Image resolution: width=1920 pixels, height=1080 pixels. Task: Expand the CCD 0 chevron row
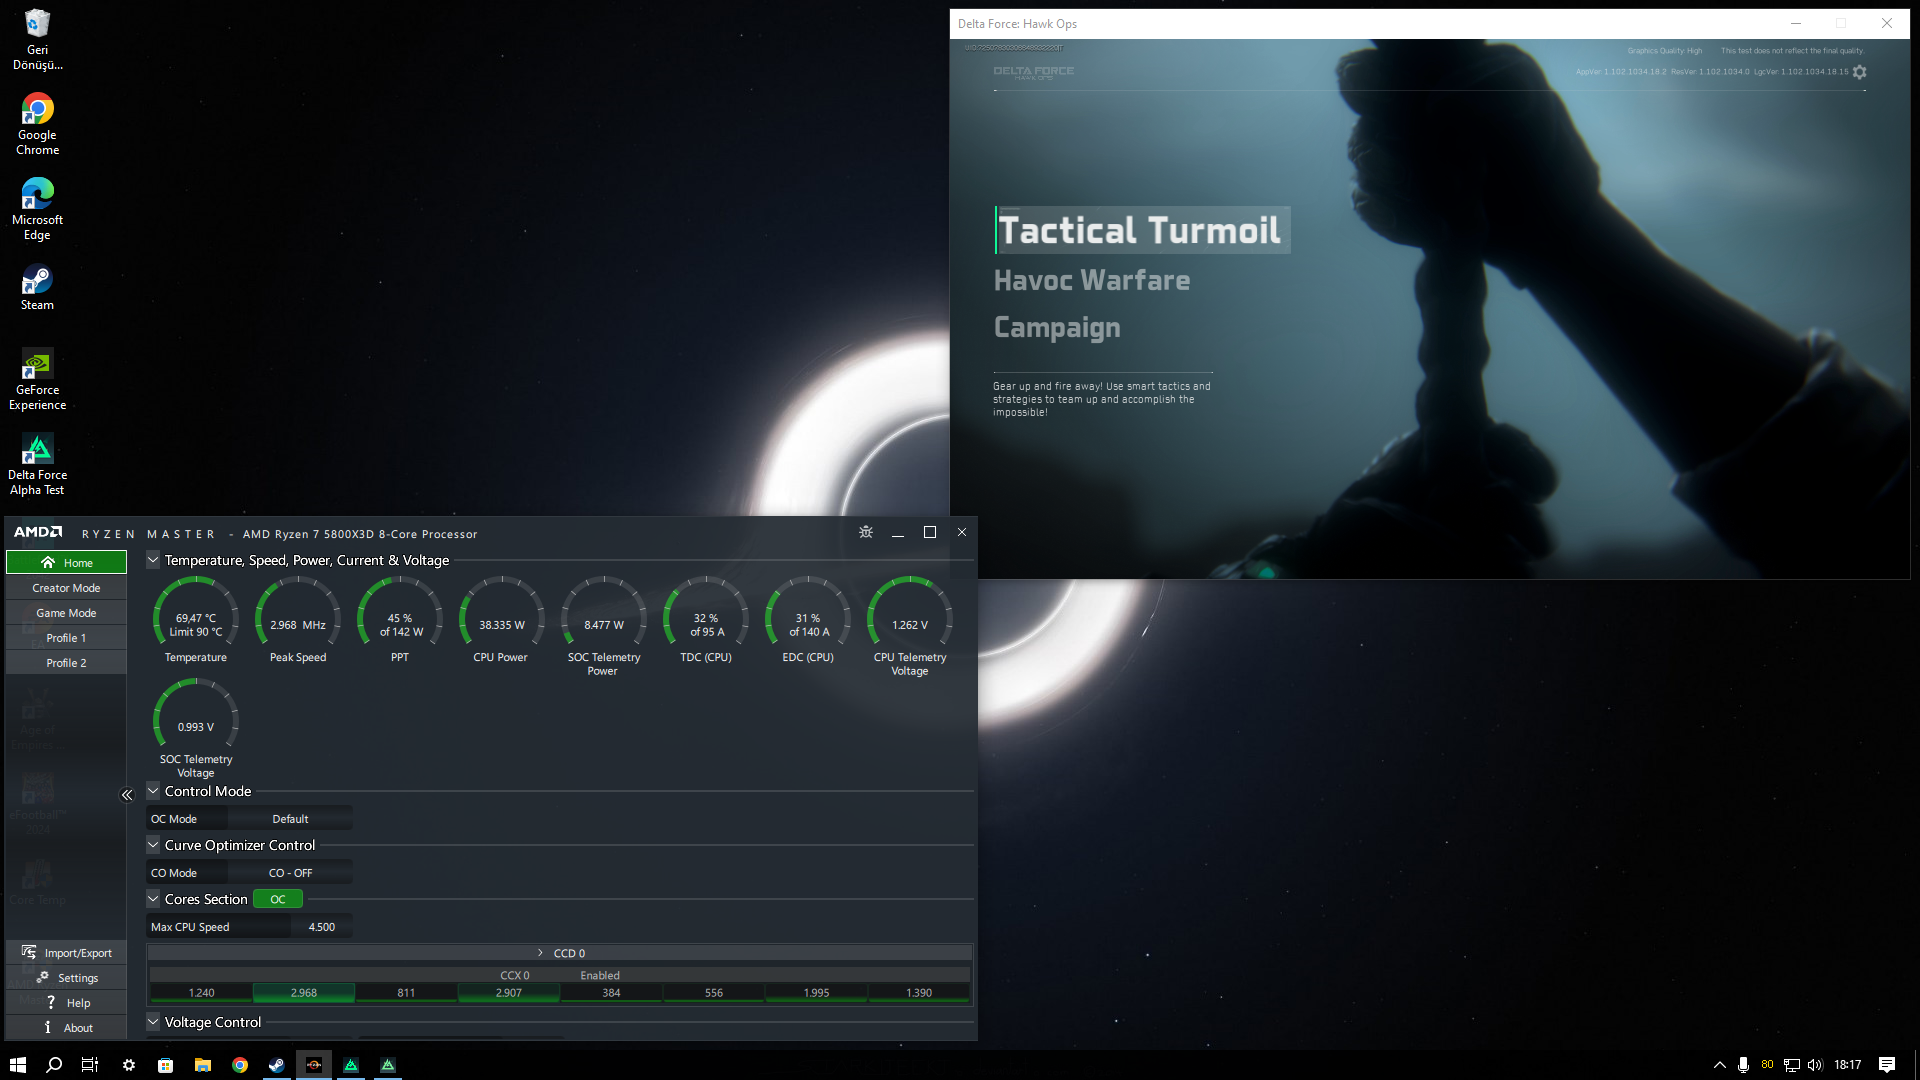coord(541,953)
